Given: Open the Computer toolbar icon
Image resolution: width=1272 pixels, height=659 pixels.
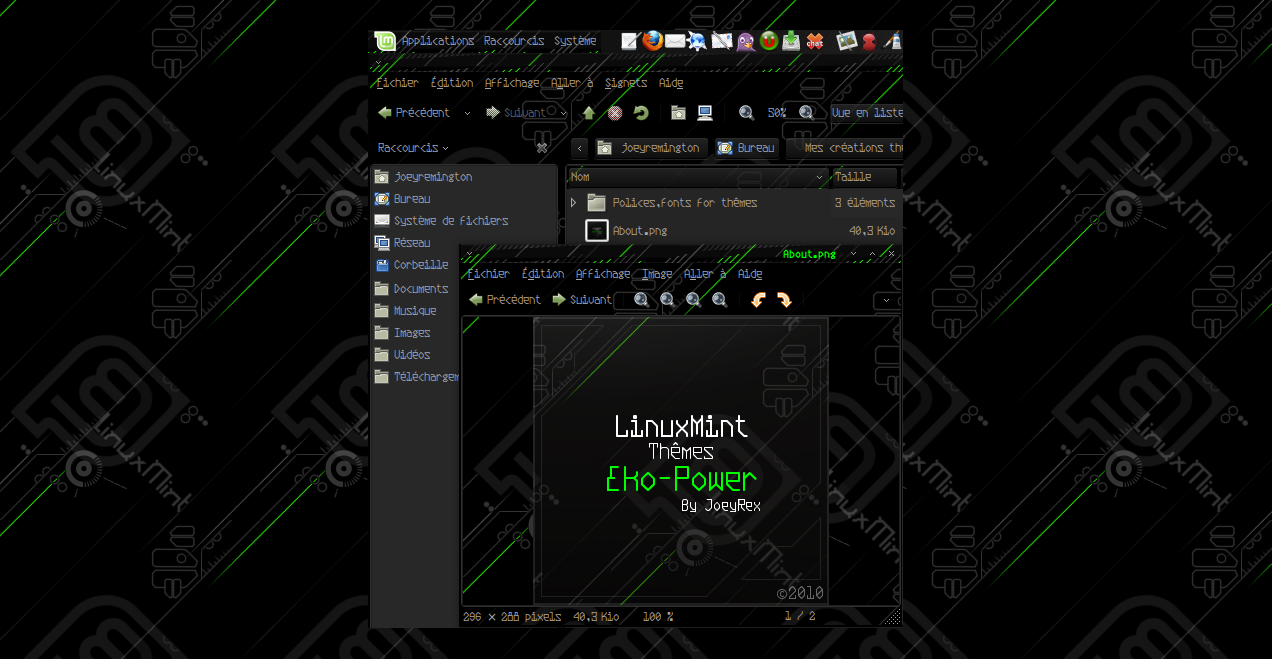Looking at the screenshot, I should pos(705,113).
